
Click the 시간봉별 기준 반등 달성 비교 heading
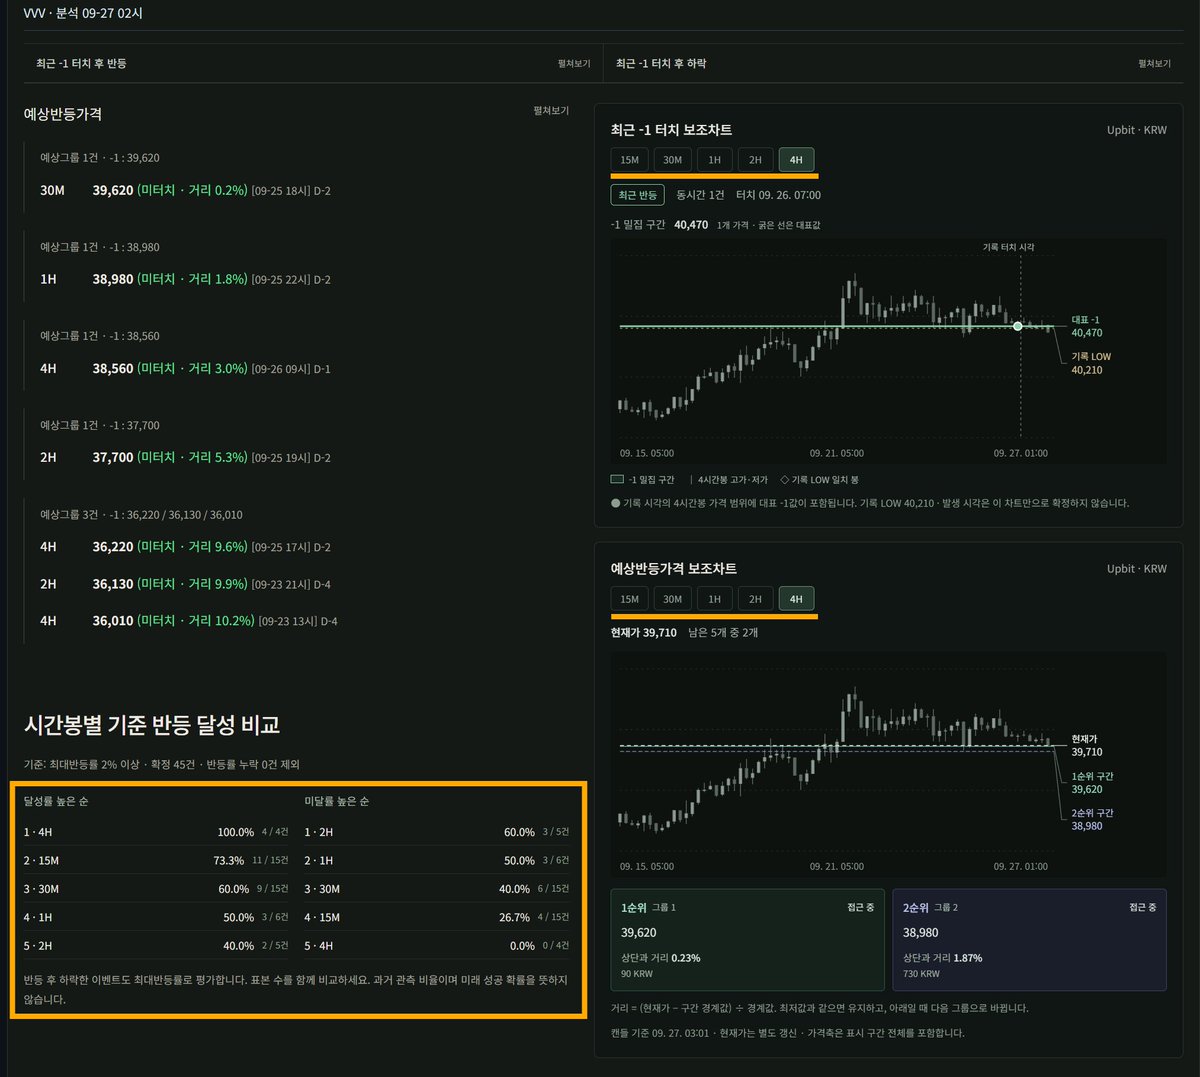pyautogui.click(x=152, y=725)
